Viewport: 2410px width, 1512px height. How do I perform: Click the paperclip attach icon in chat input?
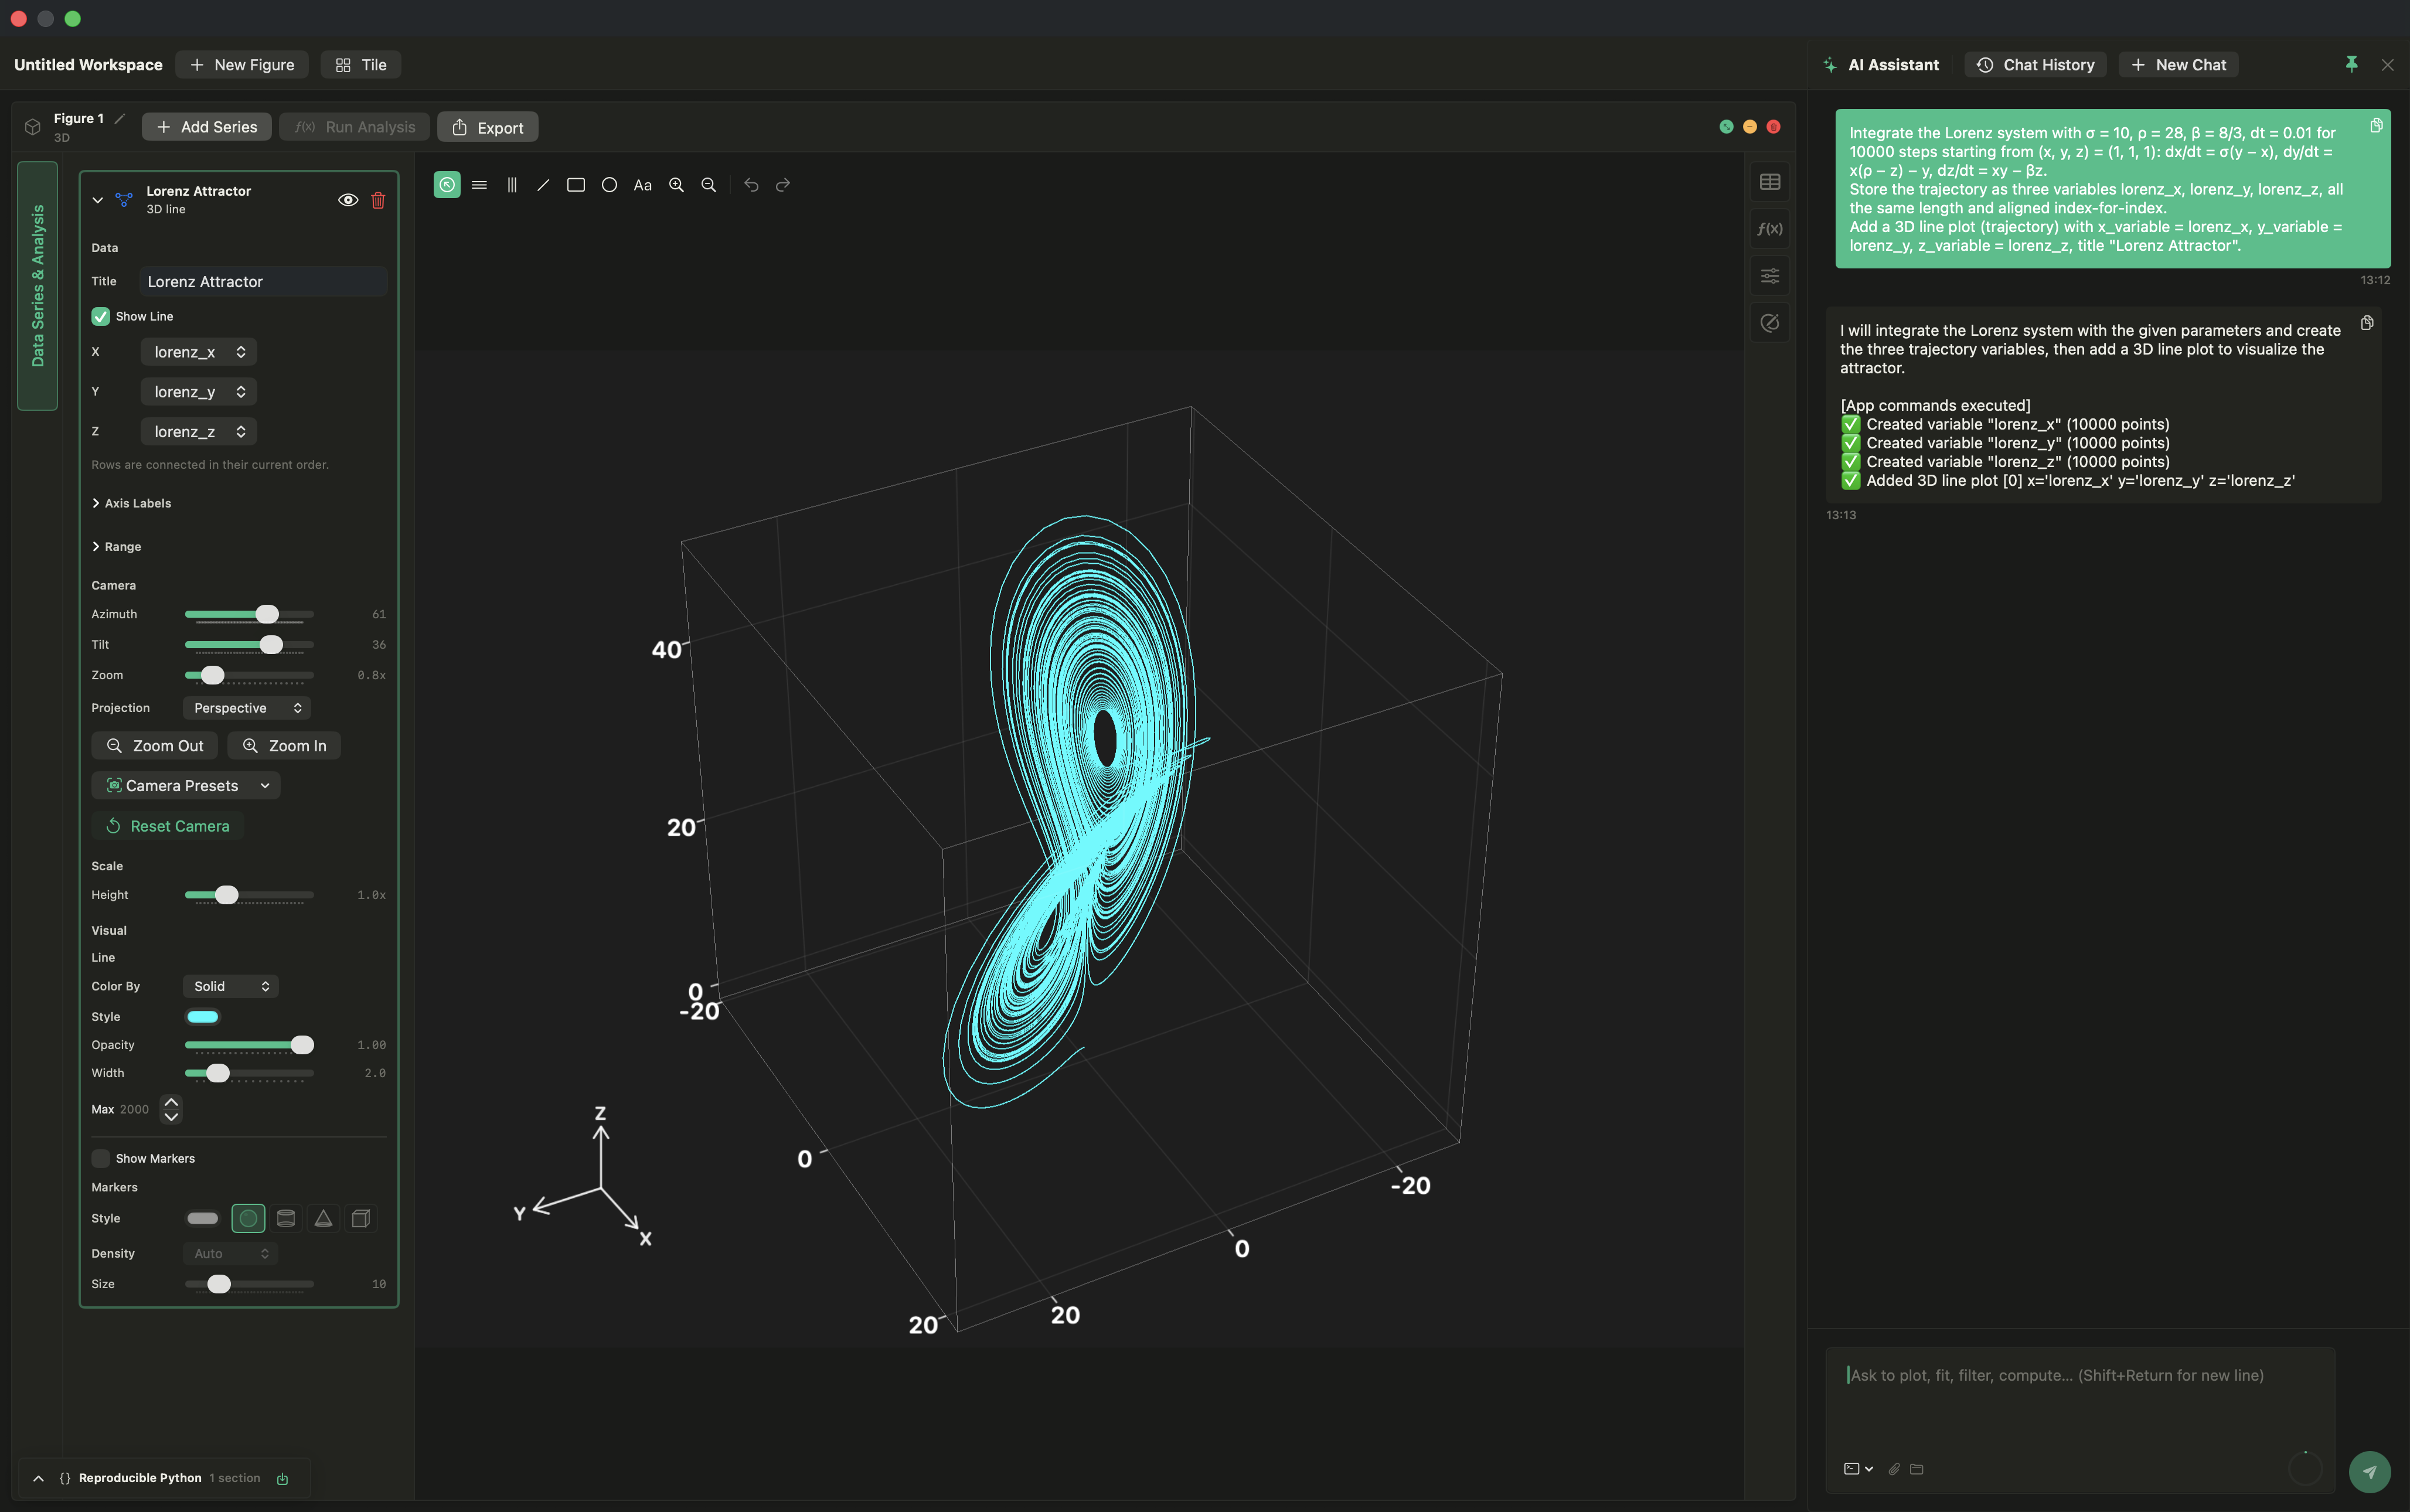[x=1893, y=1469]
